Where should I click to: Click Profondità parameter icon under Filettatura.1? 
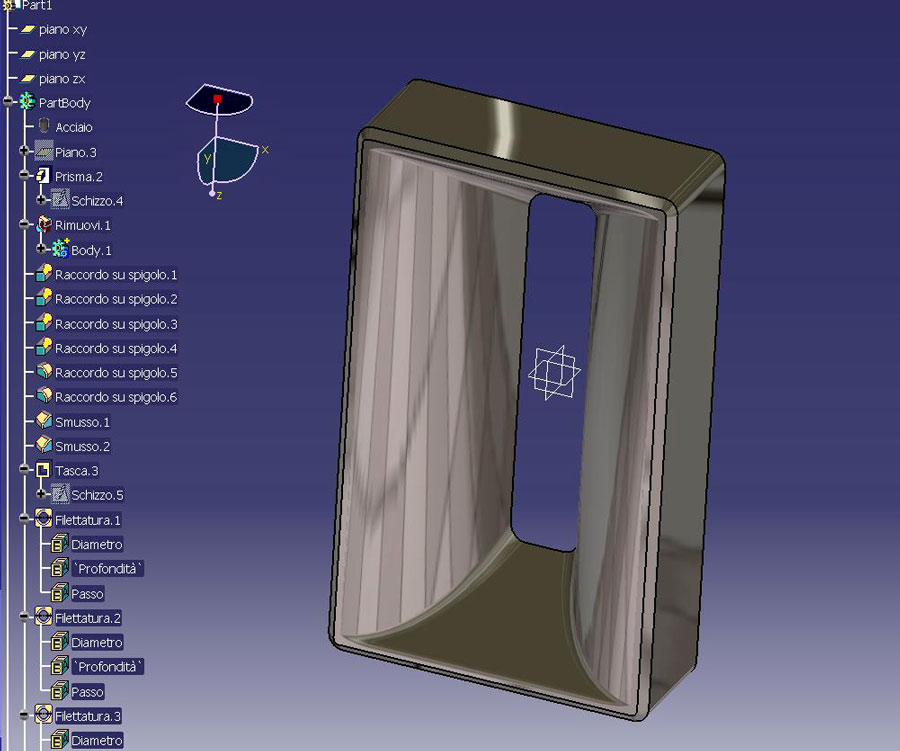coord(60,568)
